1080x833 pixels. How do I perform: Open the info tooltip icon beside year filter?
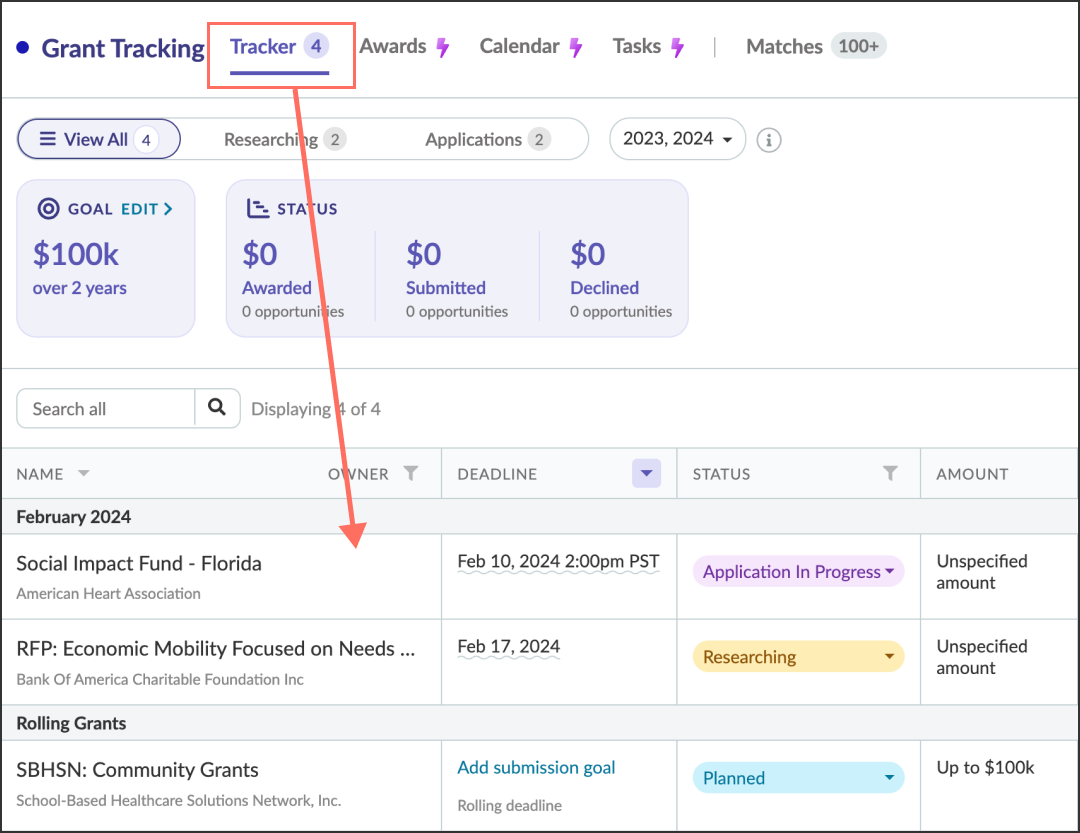(768, 139)
